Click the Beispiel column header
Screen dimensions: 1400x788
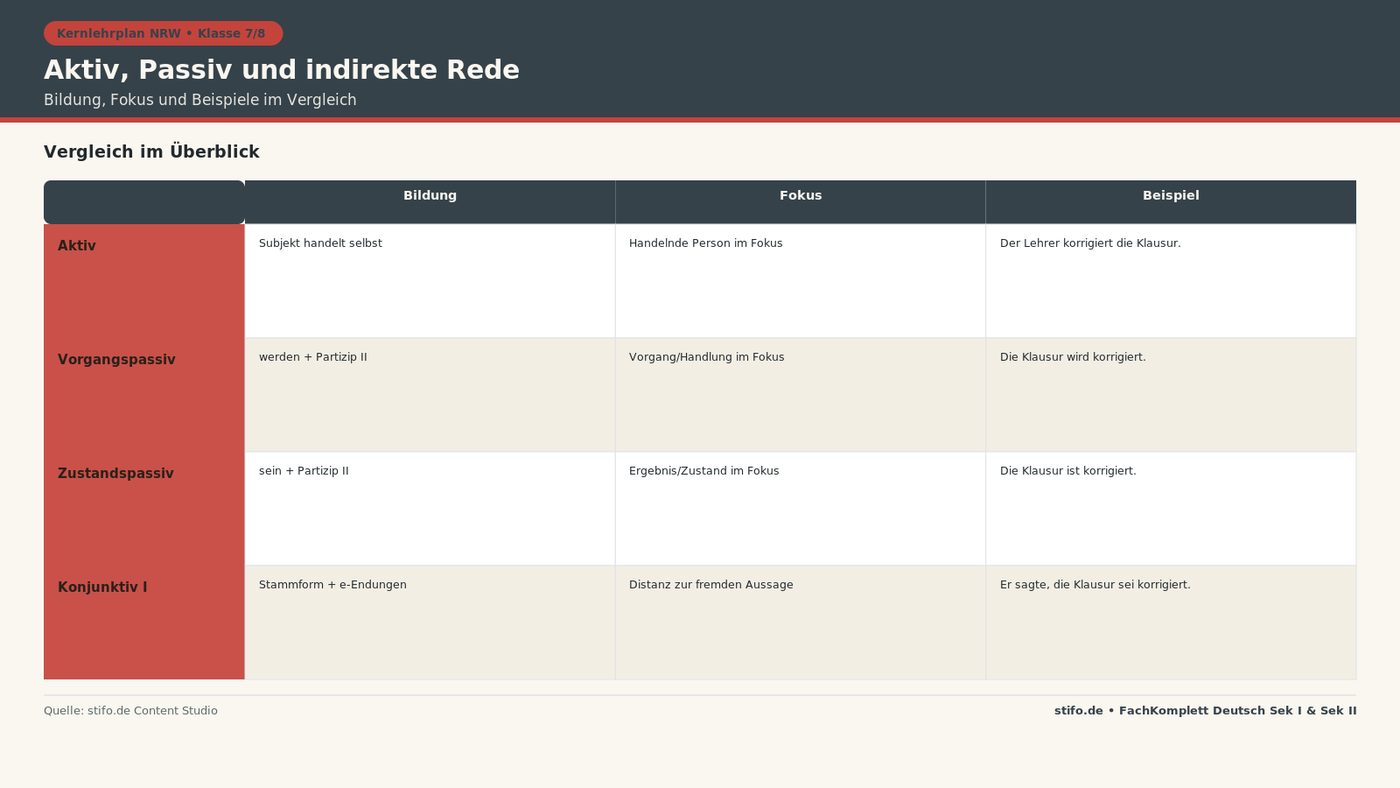point(1171,202)
